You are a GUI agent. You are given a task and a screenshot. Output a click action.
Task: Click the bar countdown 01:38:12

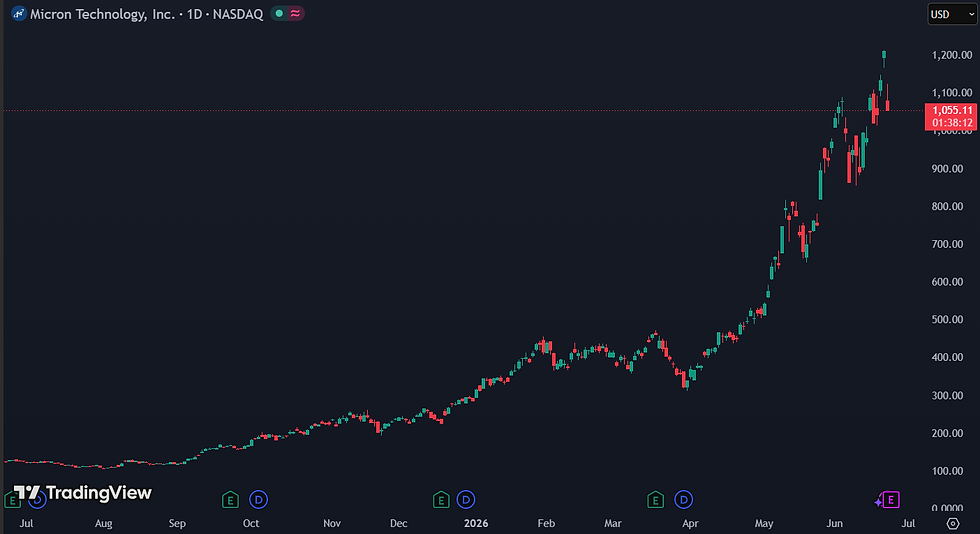952,123
